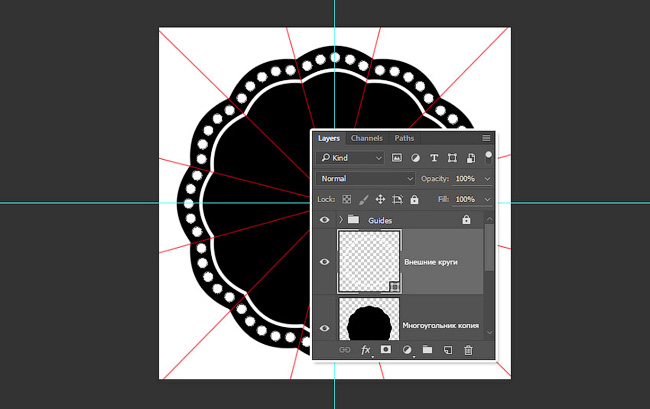Open the fx layer style menu
This screenshot has width=650, height=409.
[x=366, y=350]
